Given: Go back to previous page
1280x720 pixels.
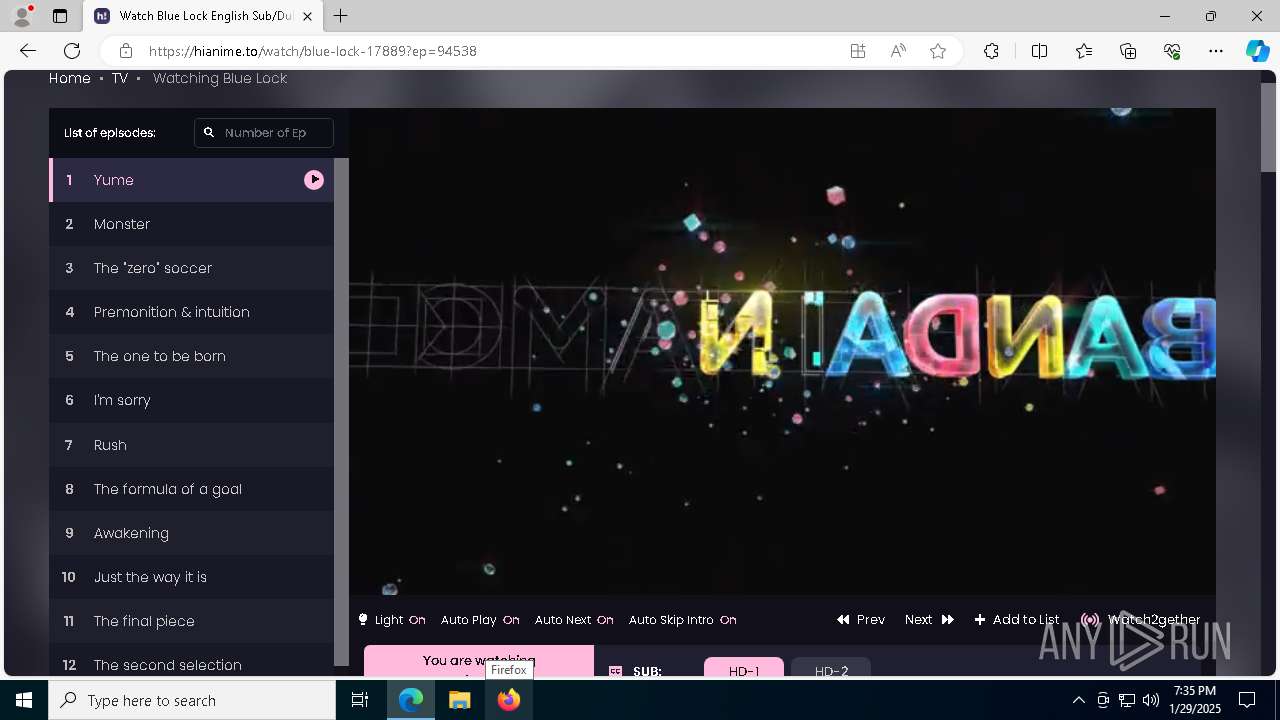Looking at the screenshot, I should pos(28,51).
